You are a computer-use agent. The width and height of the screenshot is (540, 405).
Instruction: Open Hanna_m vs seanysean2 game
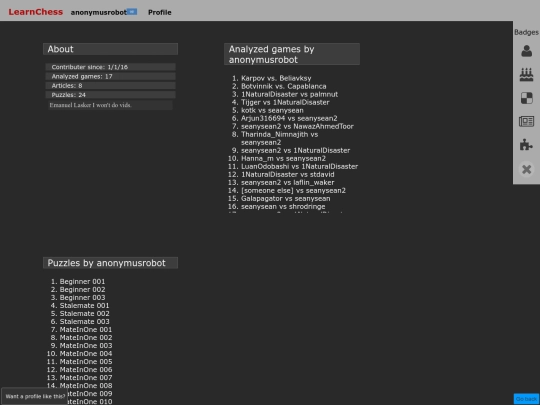coord(283,158)
